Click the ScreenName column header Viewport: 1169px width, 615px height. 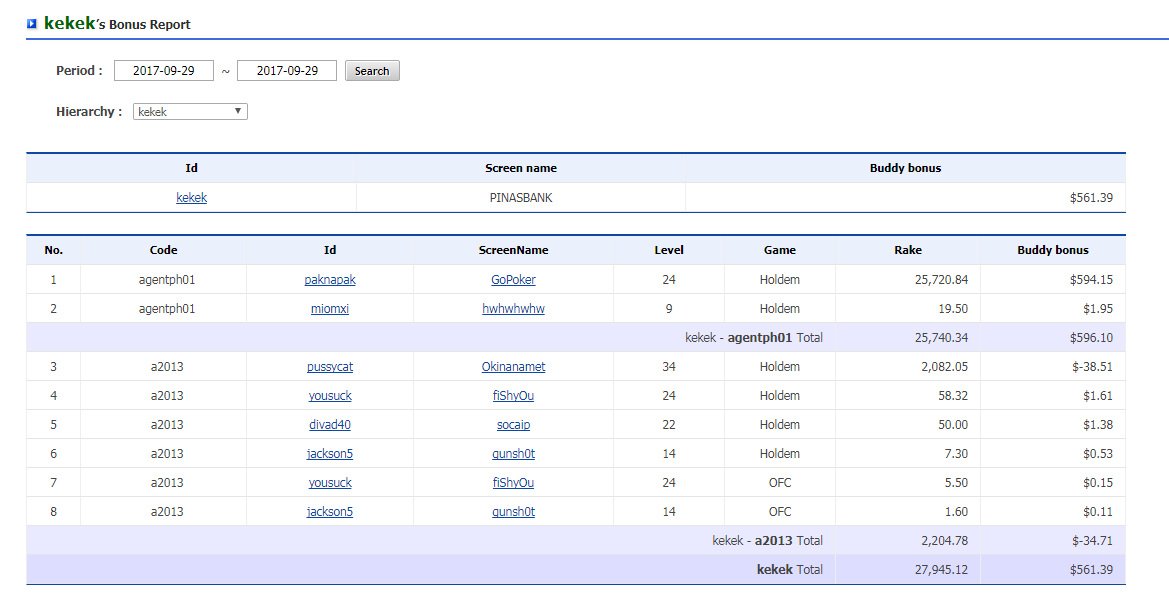click(x=513, y=250)
